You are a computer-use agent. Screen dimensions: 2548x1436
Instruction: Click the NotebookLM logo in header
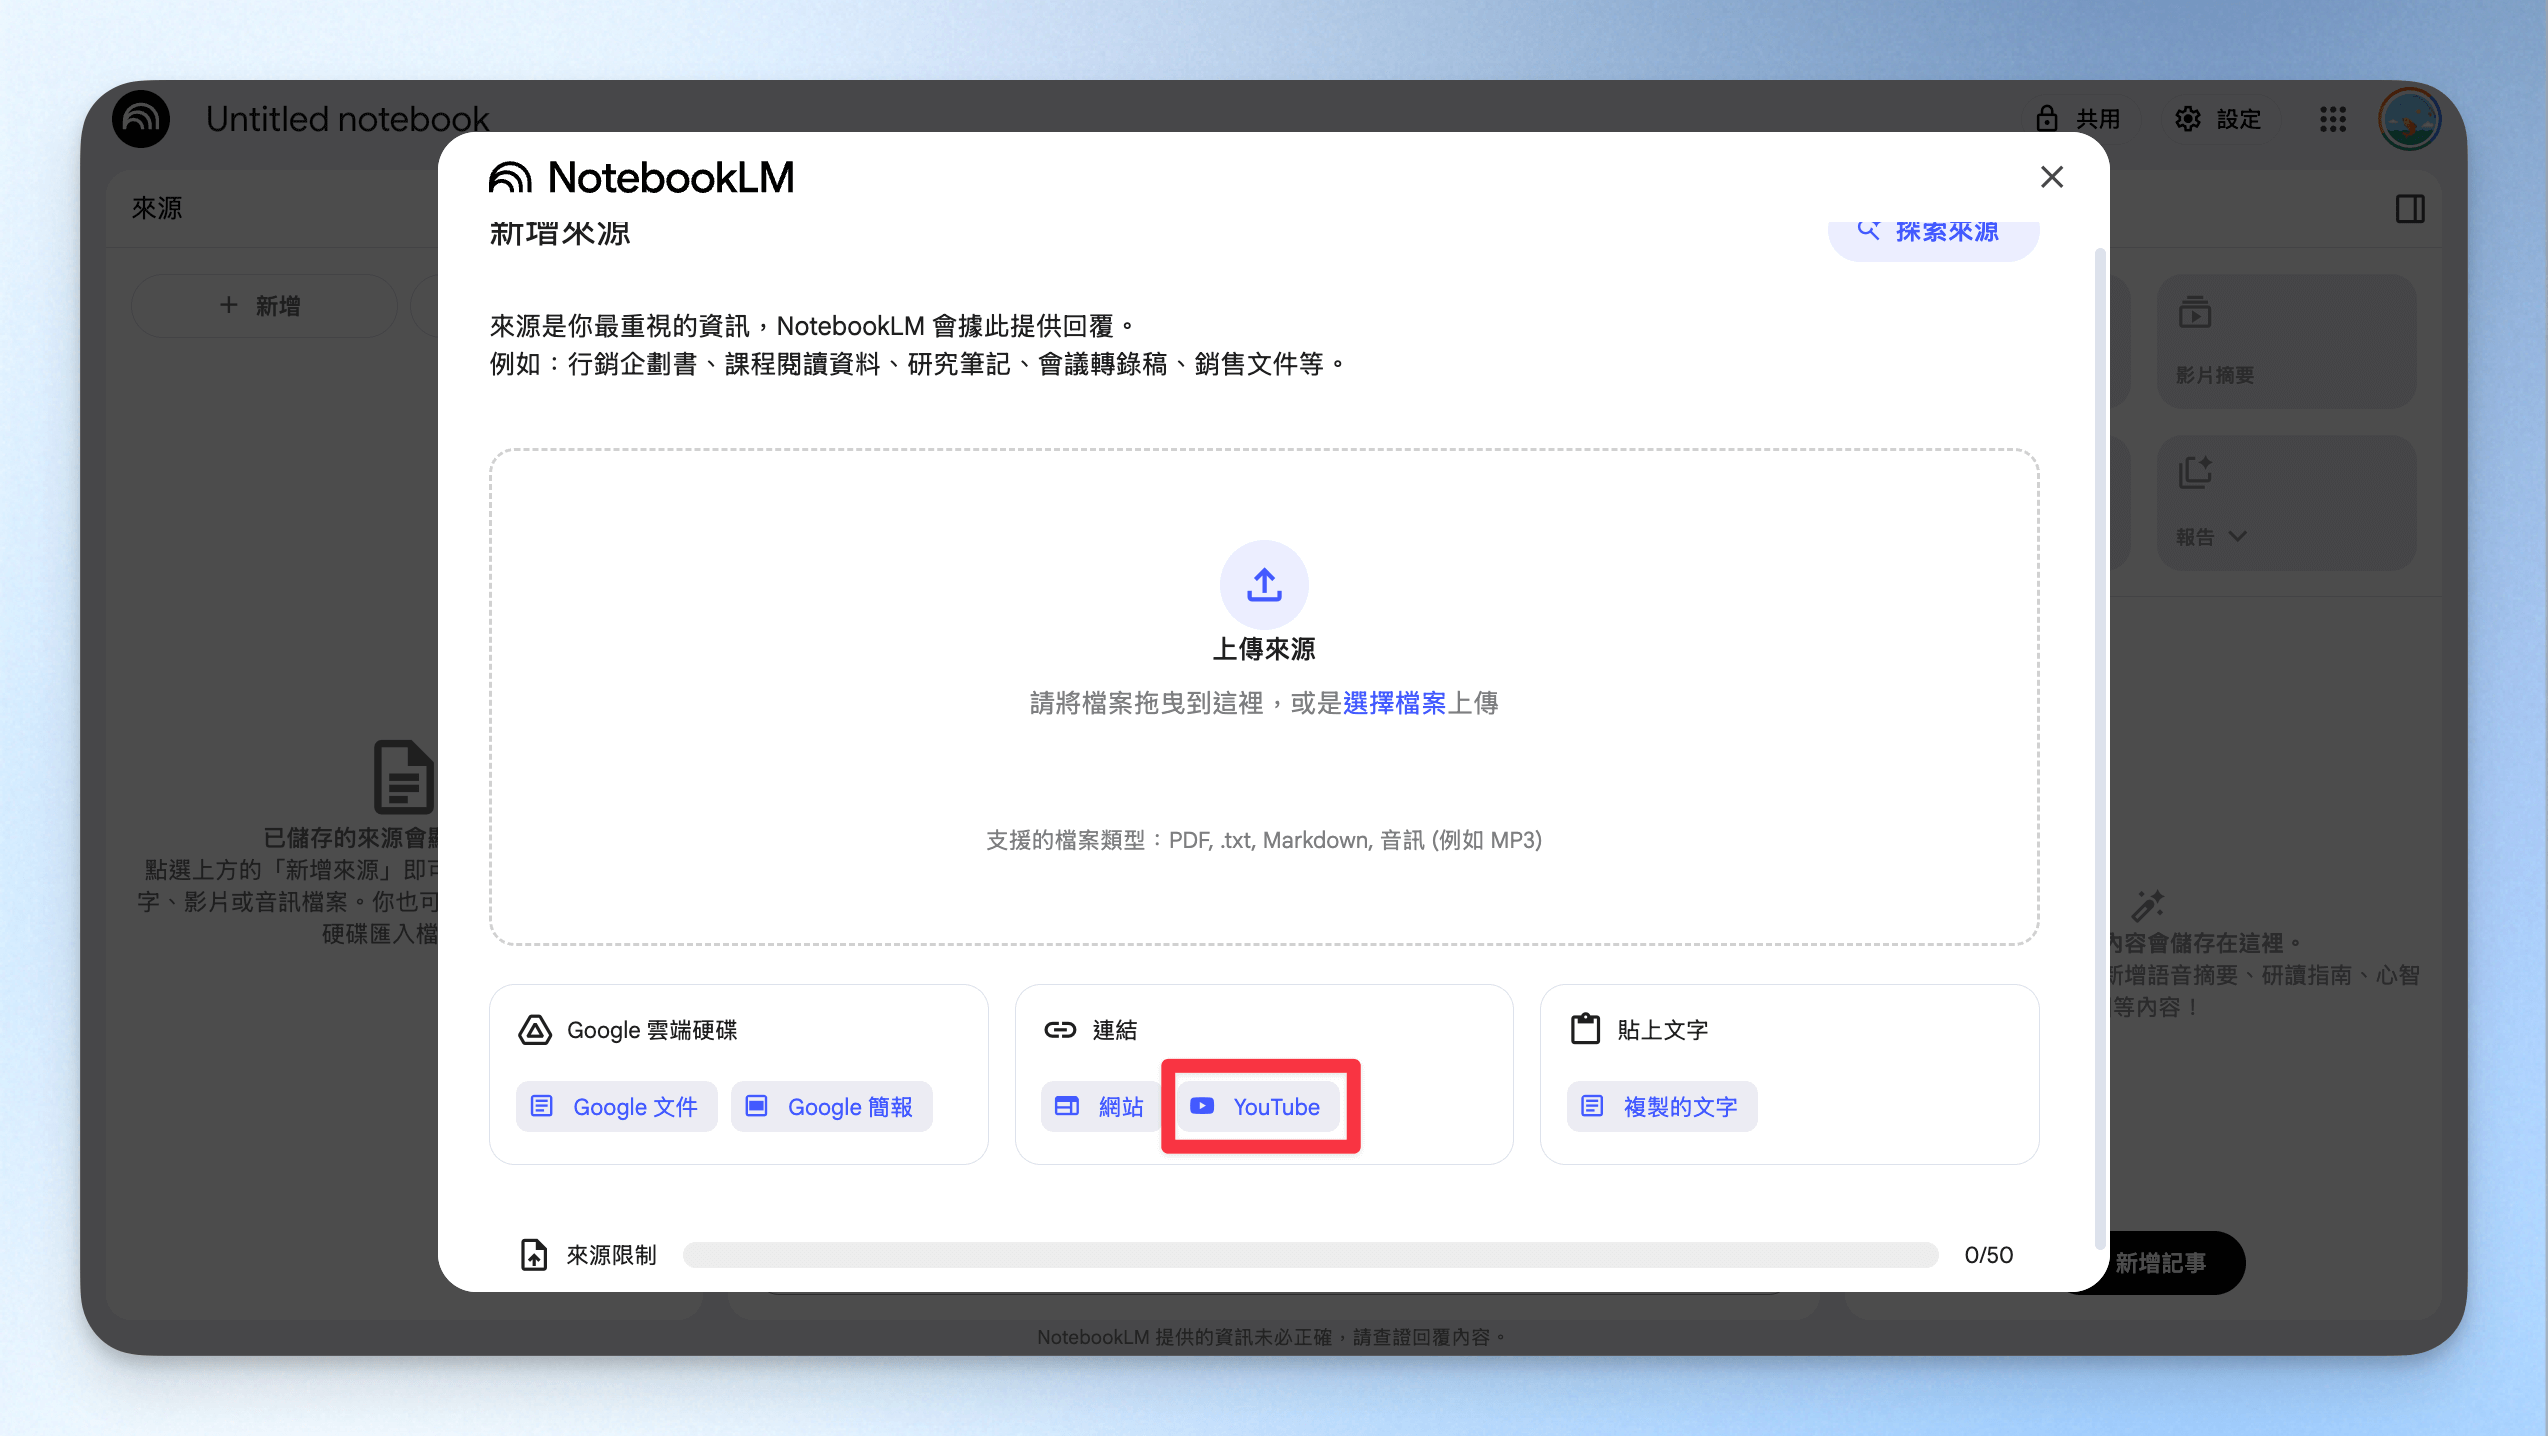point(141,119)
